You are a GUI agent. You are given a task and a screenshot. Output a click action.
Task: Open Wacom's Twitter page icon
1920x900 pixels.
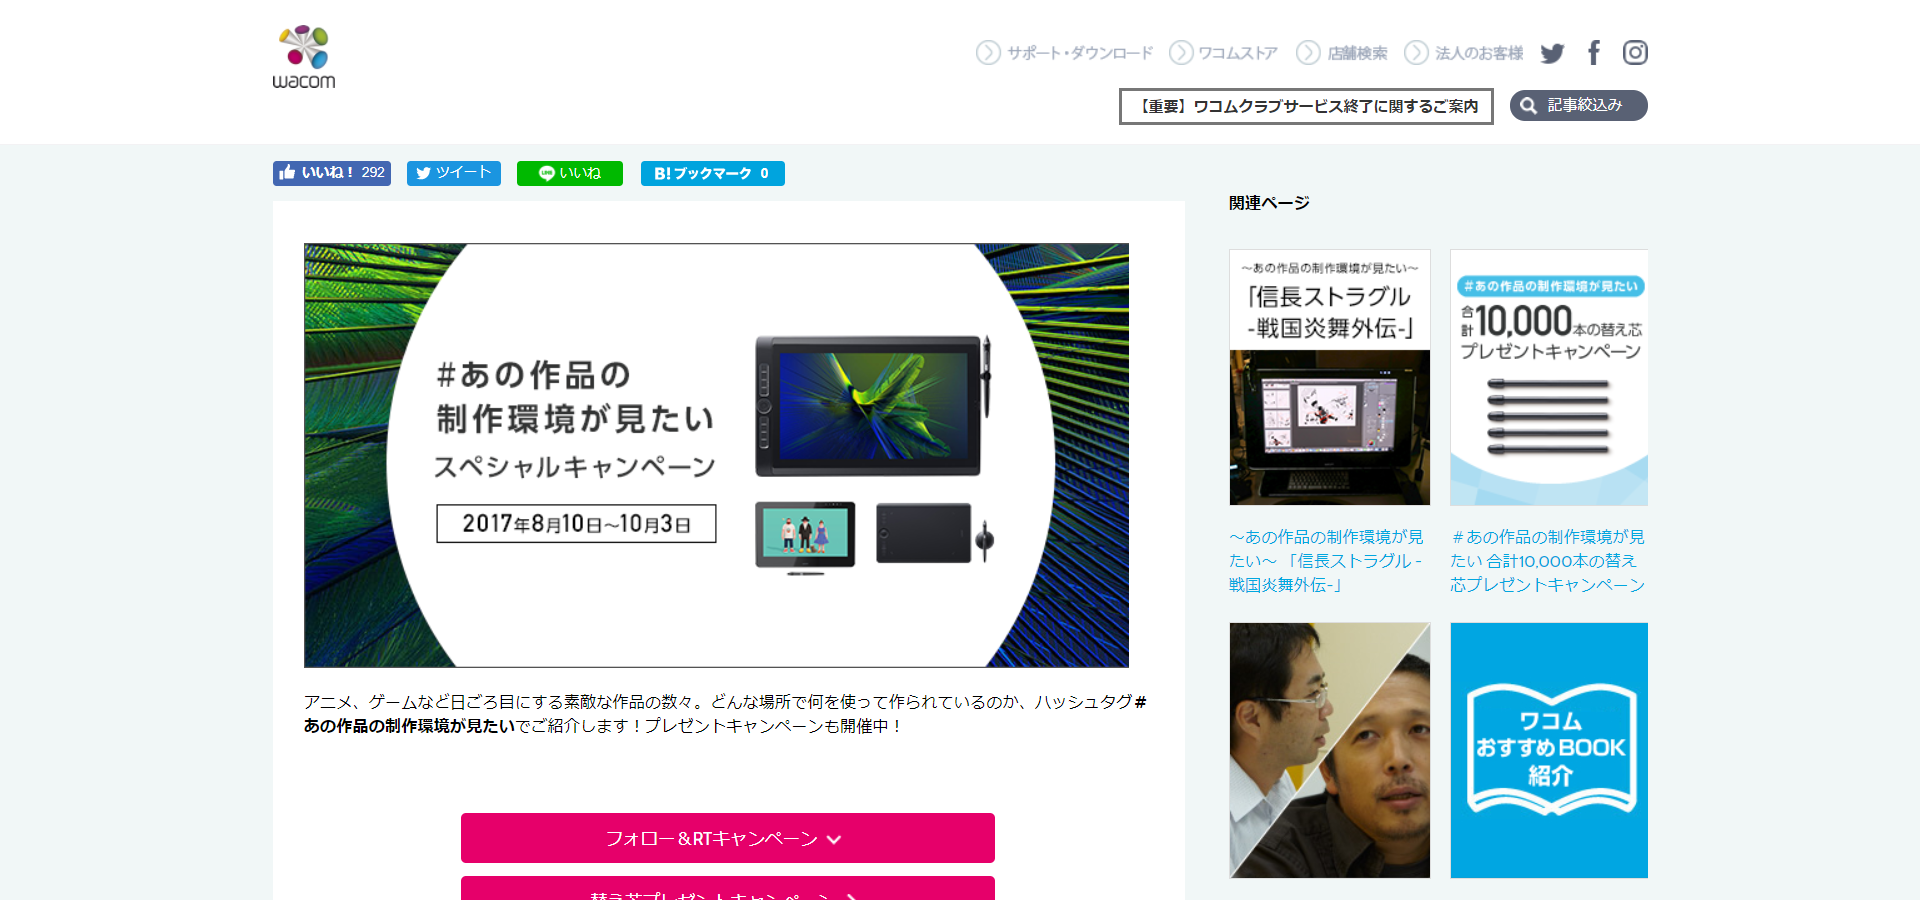(1552, 53)
